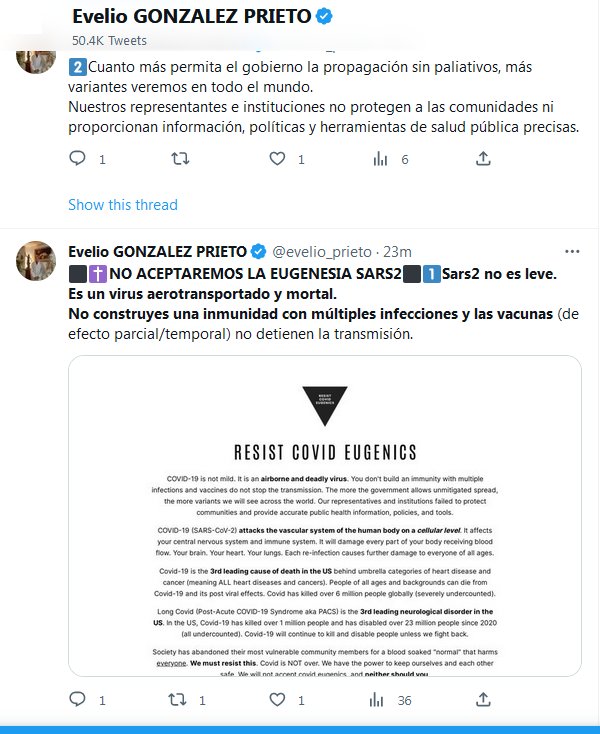This screenshot has height=734, width=600.
Task: Like the EUGENESIA SARS2 tweet
Action: [277, 699]
